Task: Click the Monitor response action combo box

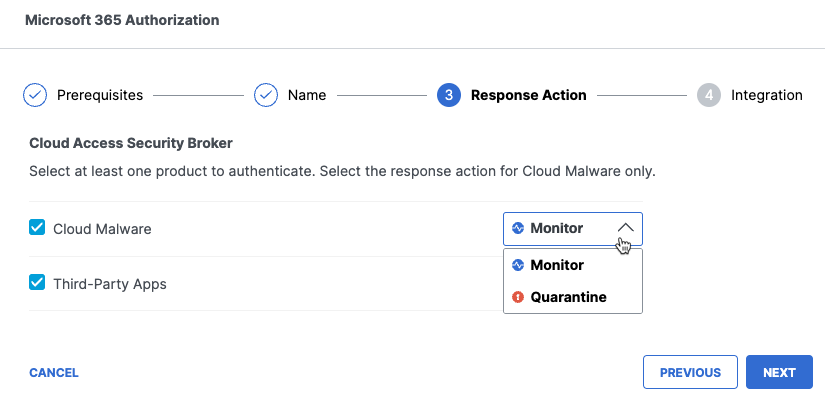Action: tap(573, 229)
